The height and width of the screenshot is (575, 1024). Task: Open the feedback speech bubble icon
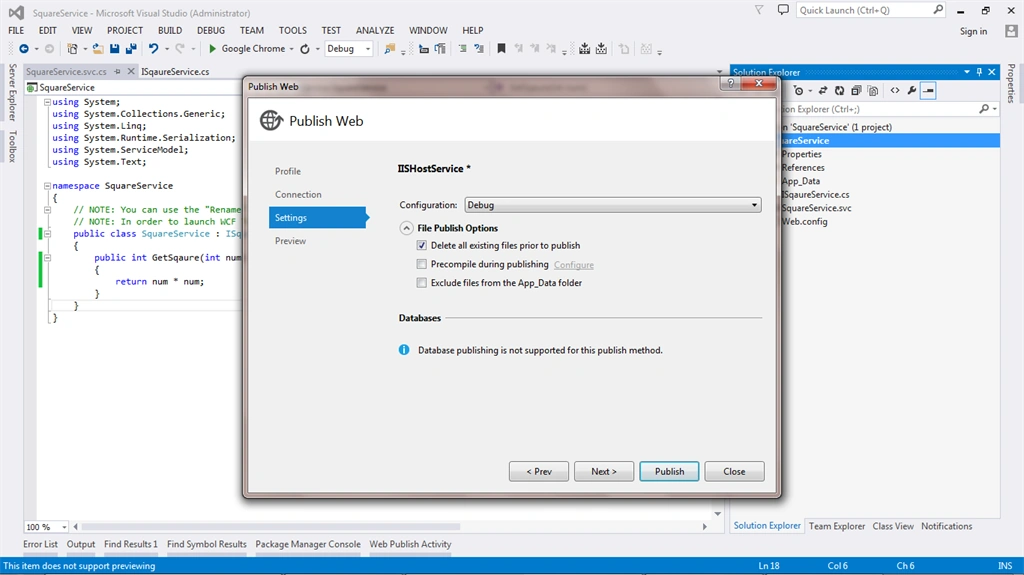(x=783, y=10)
